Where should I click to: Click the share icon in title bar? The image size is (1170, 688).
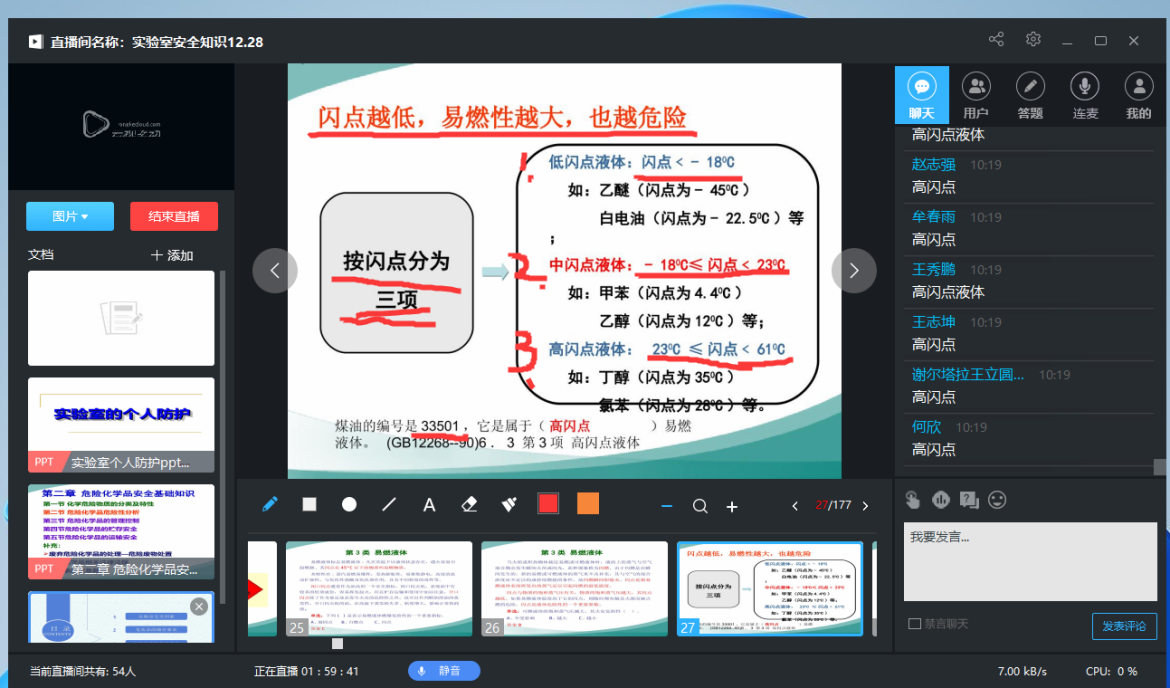point(996,40)
